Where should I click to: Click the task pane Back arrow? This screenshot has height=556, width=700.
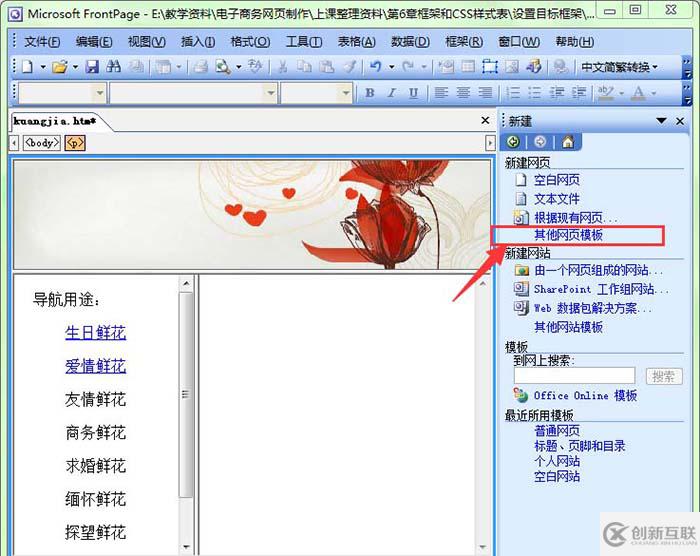pos(513,142)
